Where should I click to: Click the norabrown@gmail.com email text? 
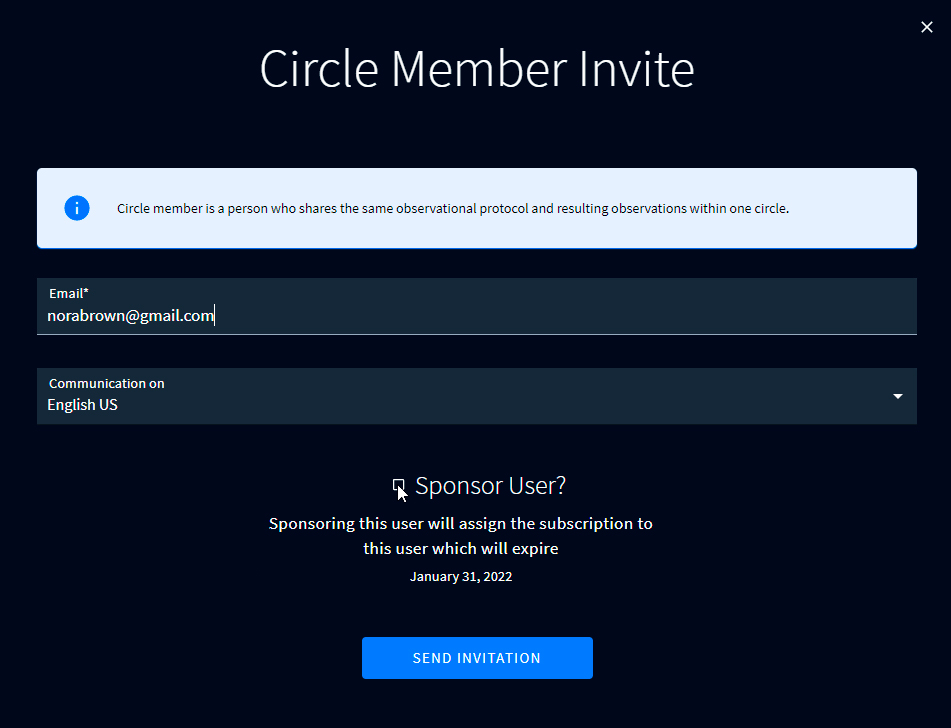(x=131, y=316)
